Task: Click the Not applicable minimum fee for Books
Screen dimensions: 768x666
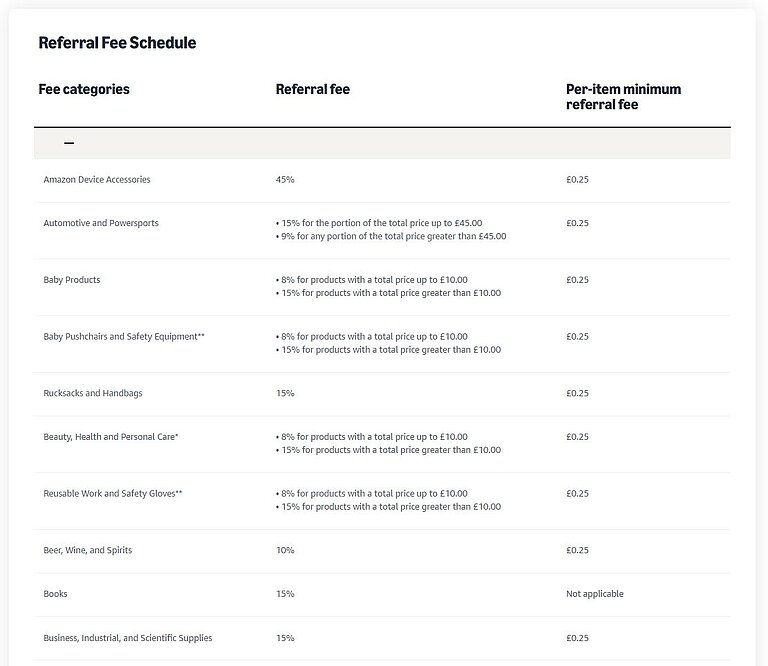Action: click(x=594, y=594)
